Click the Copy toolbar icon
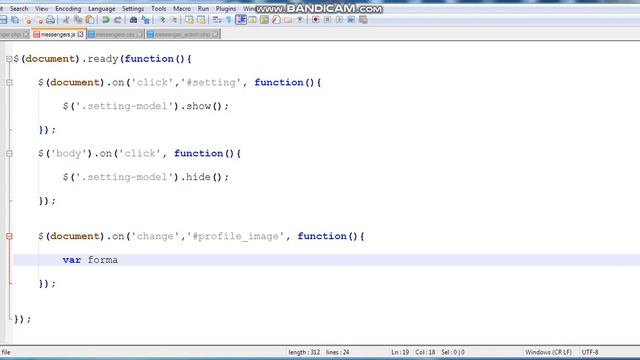Viewport: 640px width, 360px height. pos(78,20)
